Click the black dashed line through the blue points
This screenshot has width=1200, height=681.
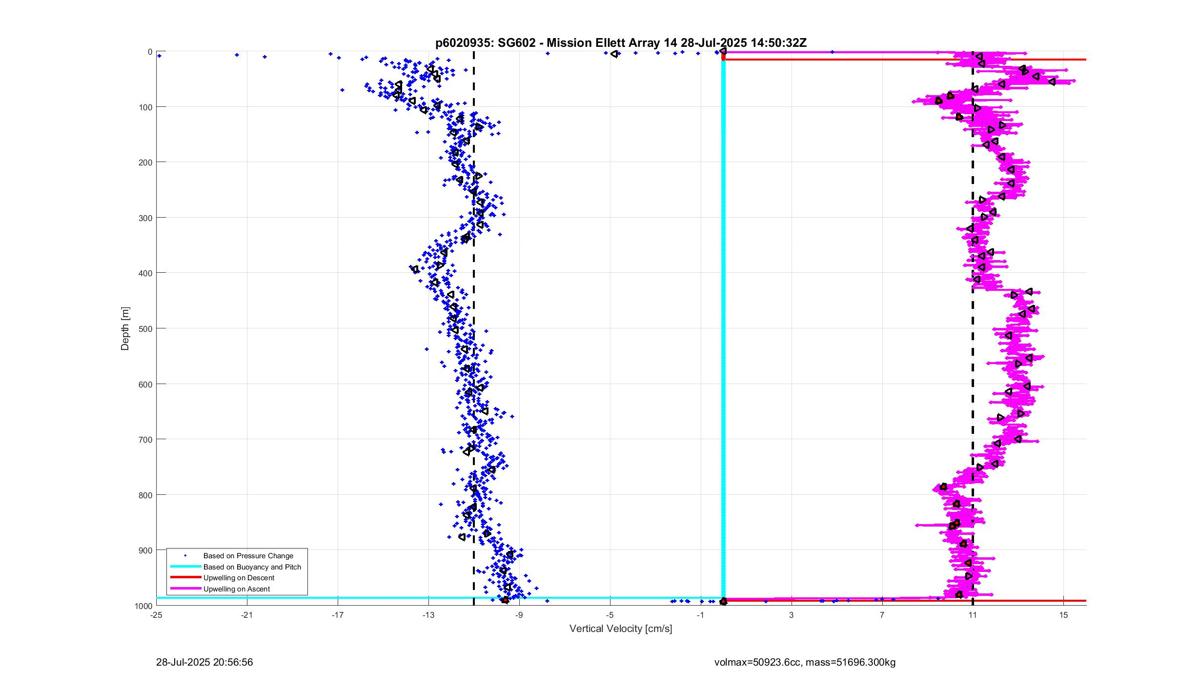[474, 328]
